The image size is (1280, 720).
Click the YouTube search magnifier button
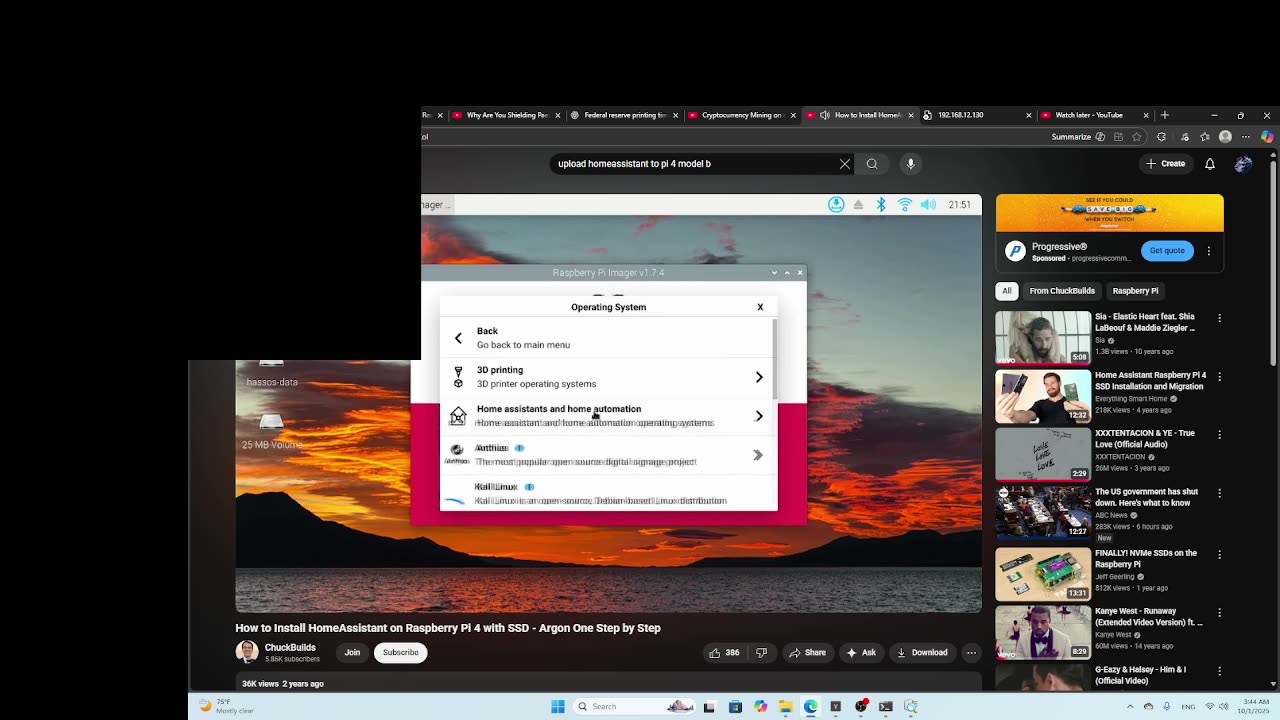point(872,164)
